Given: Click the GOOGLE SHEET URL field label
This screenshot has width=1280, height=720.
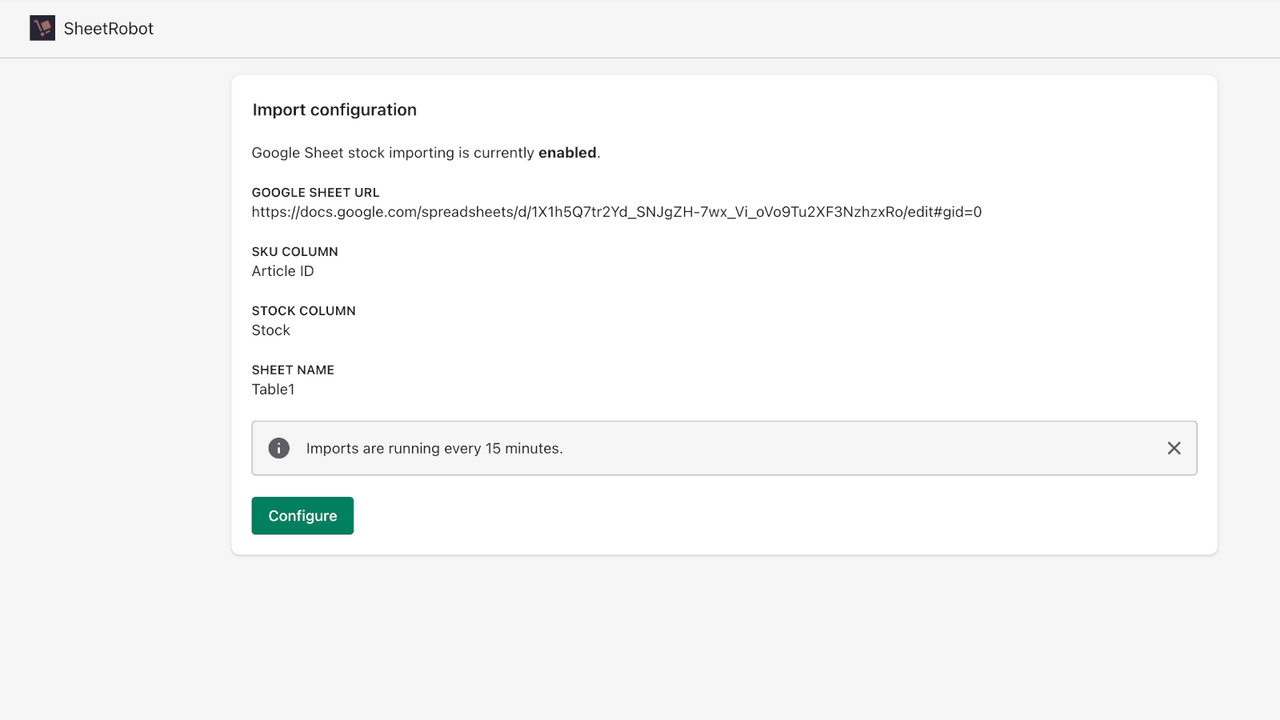Looking at the screenshot, I should [x=315, y=192].
